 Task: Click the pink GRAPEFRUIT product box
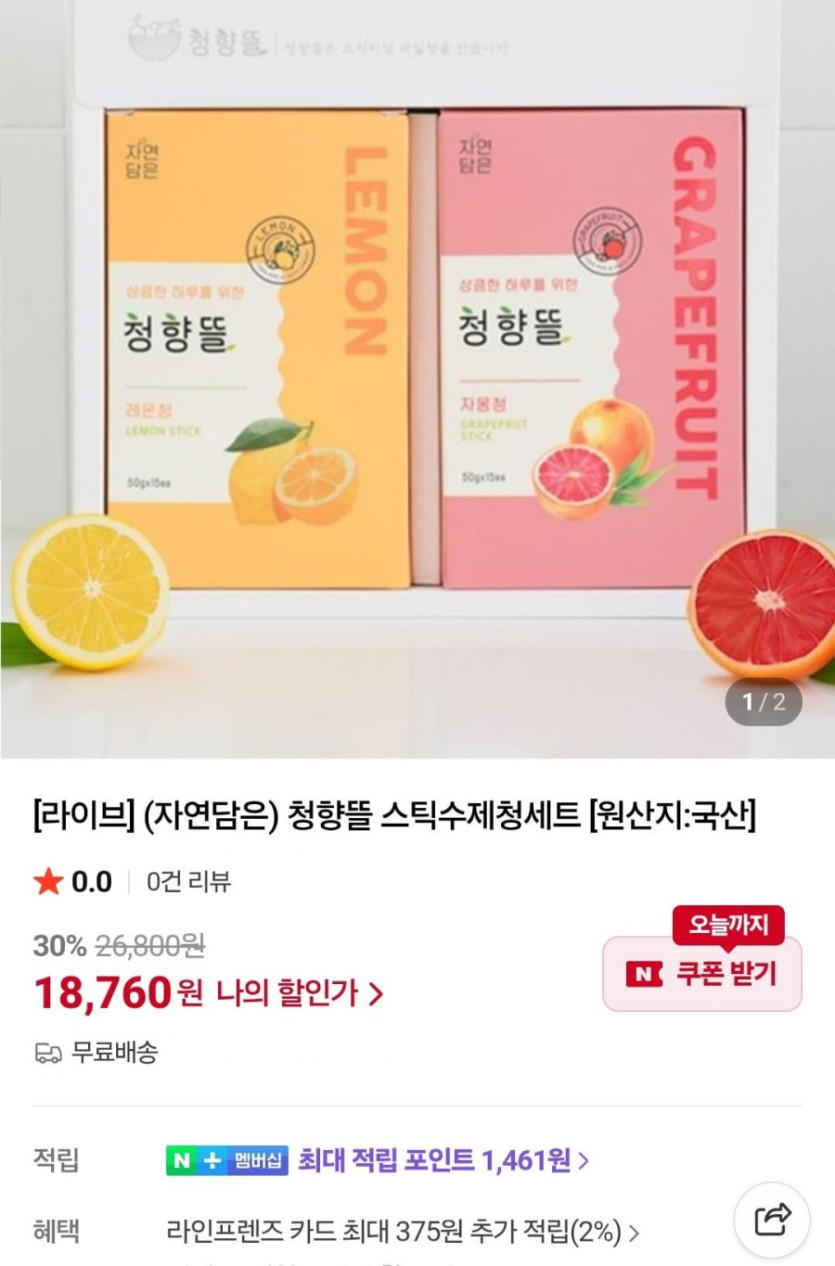592,349
